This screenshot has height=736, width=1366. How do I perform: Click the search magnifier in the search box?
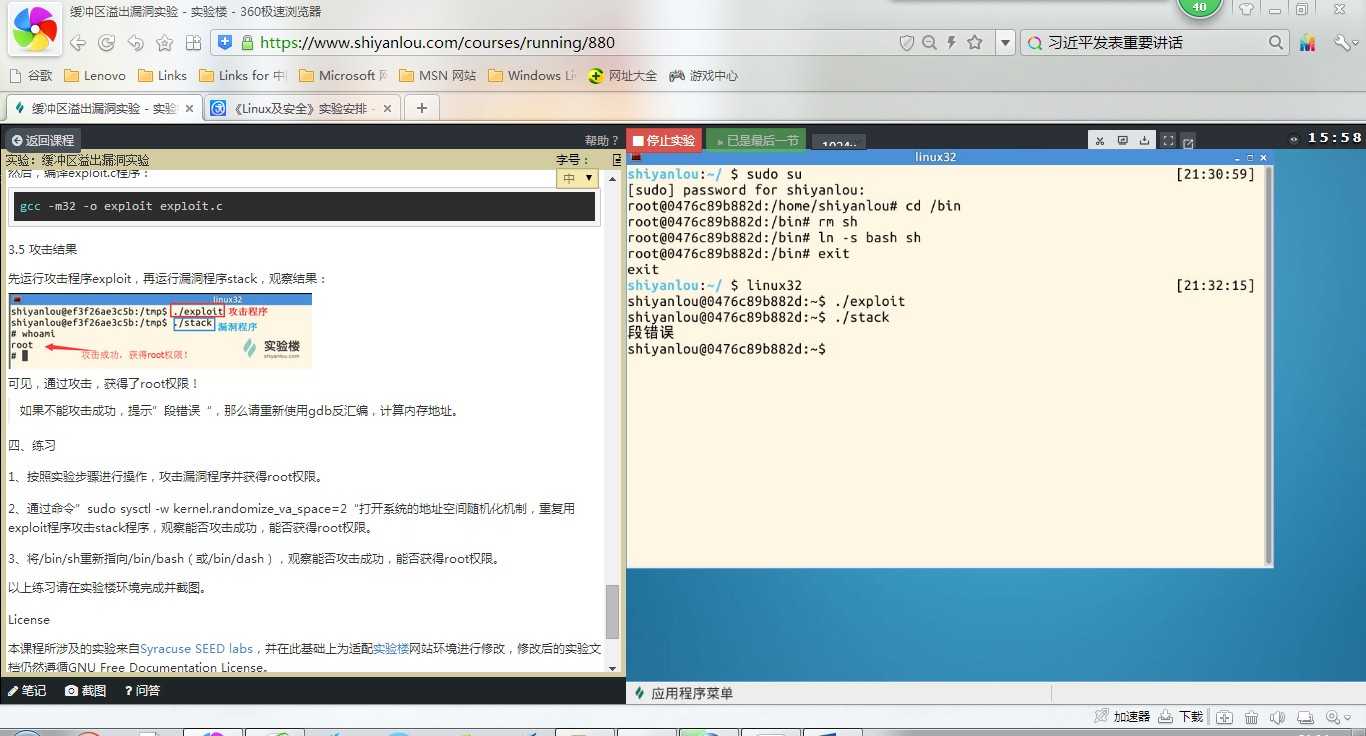tap(1276, 43)
